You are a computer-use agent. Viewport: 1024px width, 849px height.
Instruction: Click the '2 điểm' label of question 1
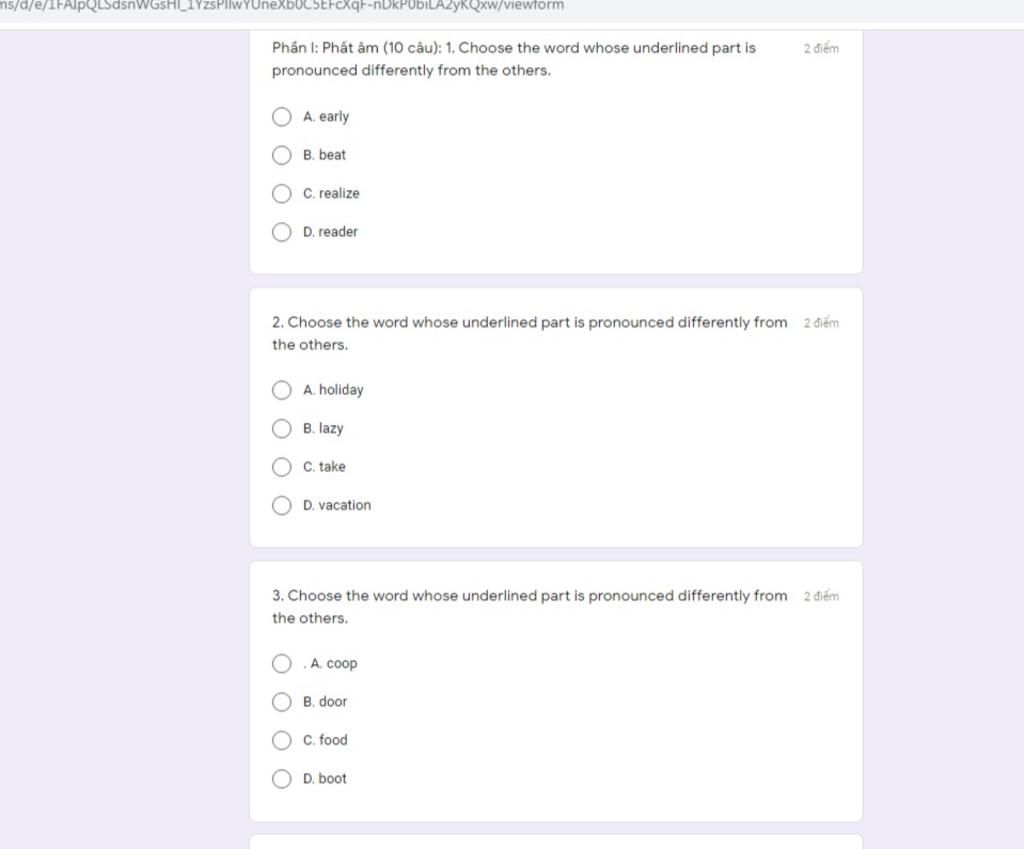coord(822,49)
